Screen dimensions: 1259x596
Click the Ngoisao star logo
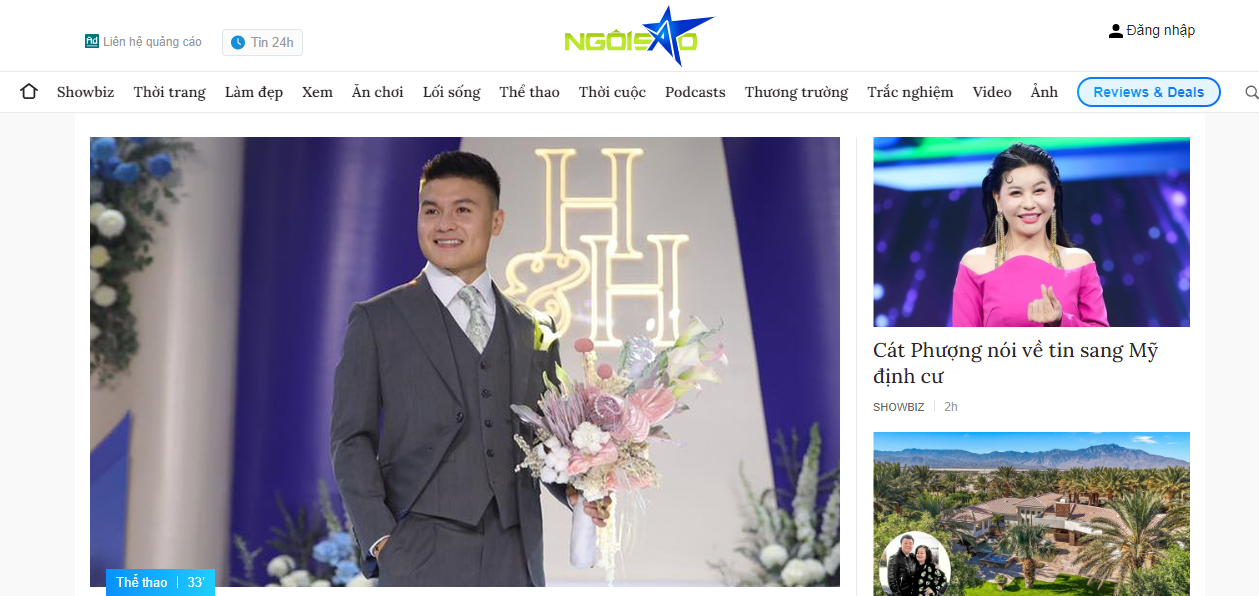click(x=639, y=36)
